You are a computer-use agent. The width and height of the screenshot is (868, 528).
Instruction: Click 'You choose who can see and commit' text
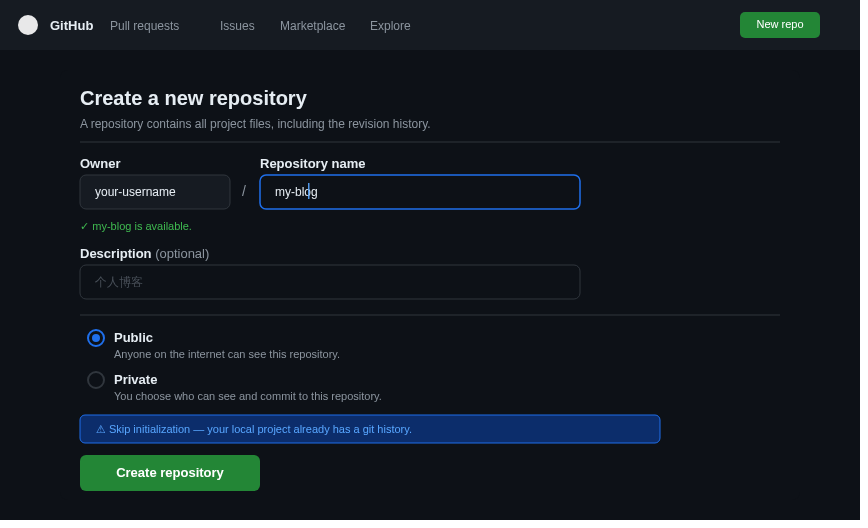[x=247, y=396]
